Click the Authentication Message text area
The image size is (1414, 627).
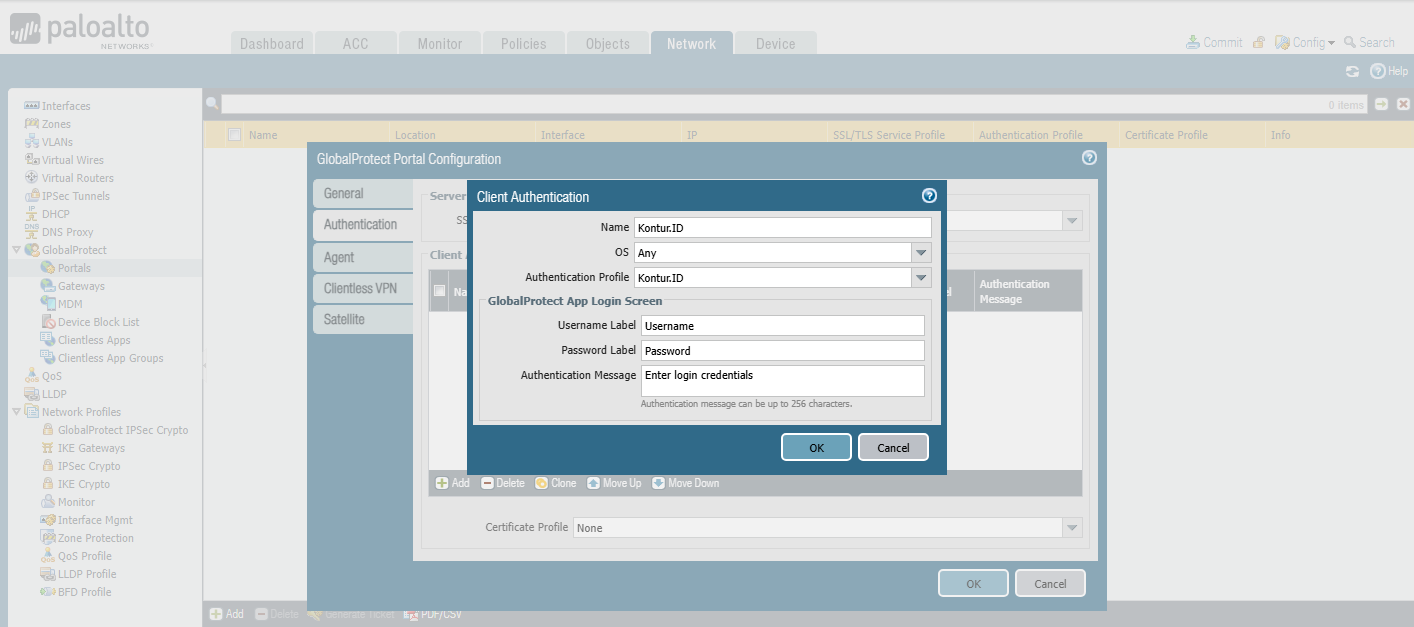(783, 380)
